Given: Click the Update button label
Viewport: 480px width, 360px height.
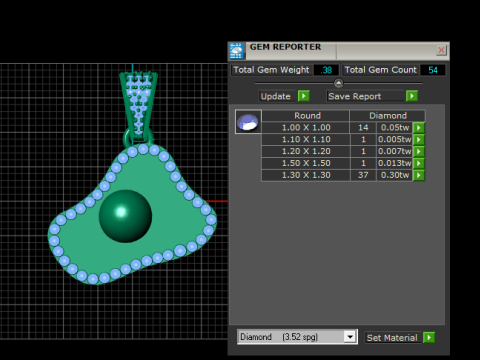Looking at the screenshot, I should point(276,96).
